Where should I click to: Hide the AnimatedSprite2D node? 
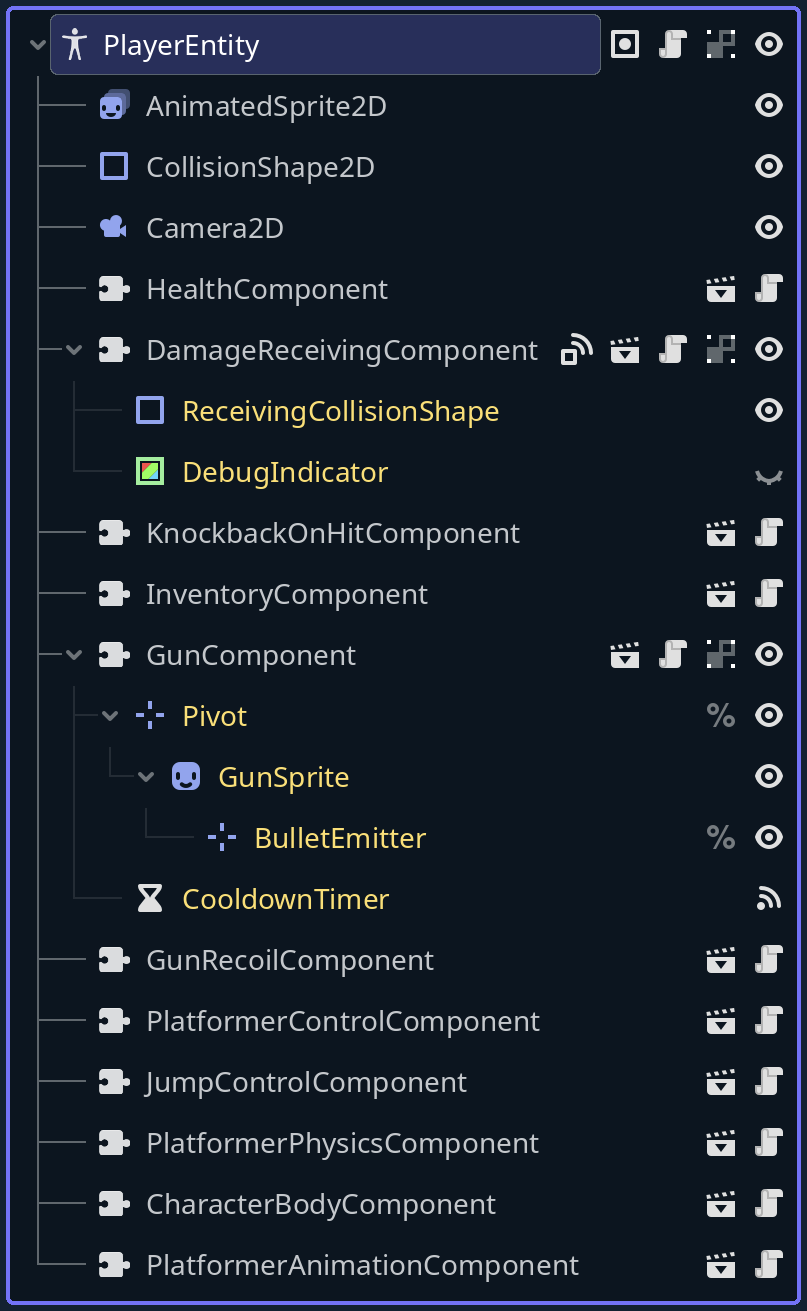pyautogui.click(x=768, y=105)
